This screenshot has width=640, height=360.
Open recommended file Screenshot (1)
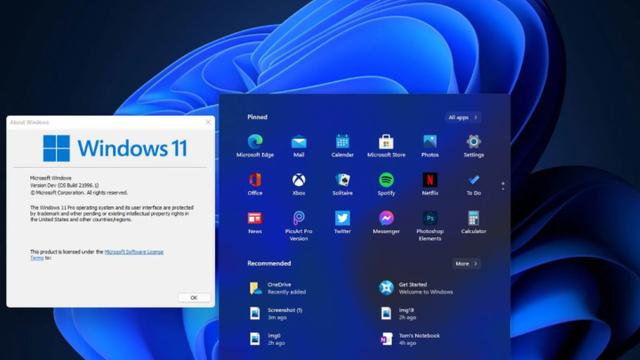coord(276,313)
